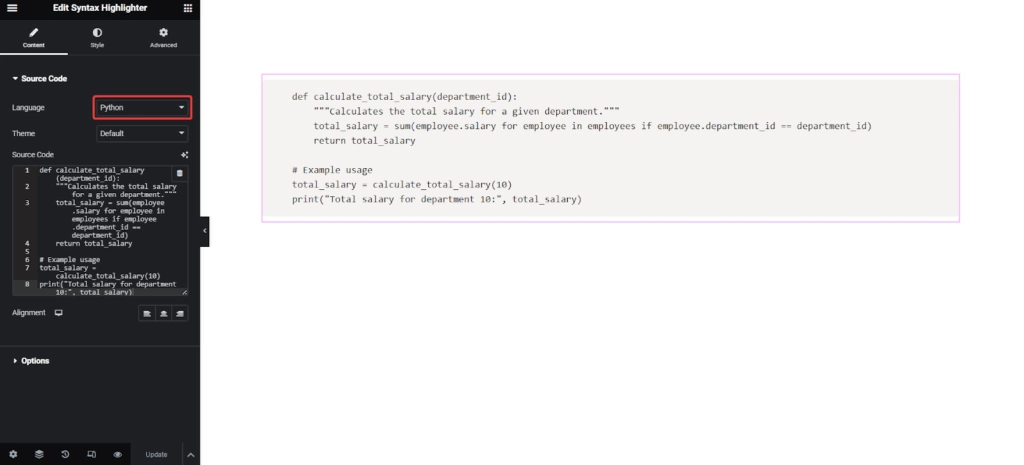Image resolution: width=1024 pixels, height=465 pixels.
Task: Collapse the Source Code section
Action: (x=40, y=78)
